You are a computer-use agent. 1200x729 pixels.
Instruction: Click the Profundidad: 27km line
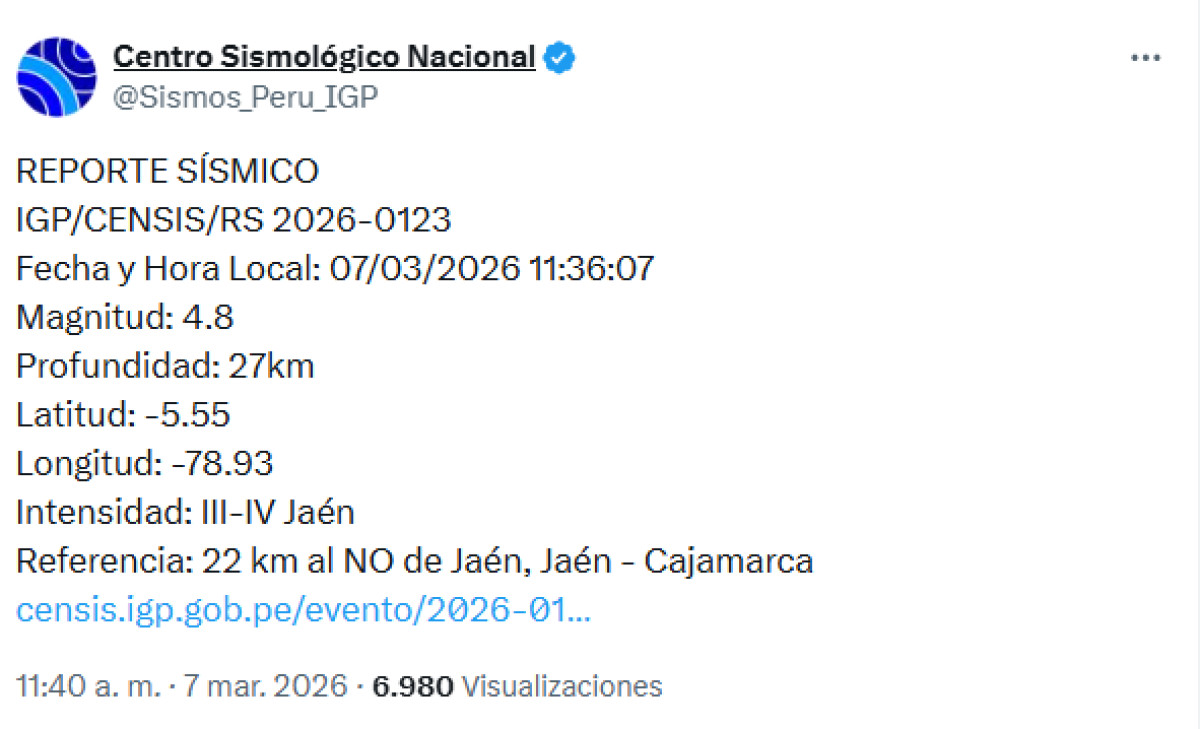(x=165, y=366)
